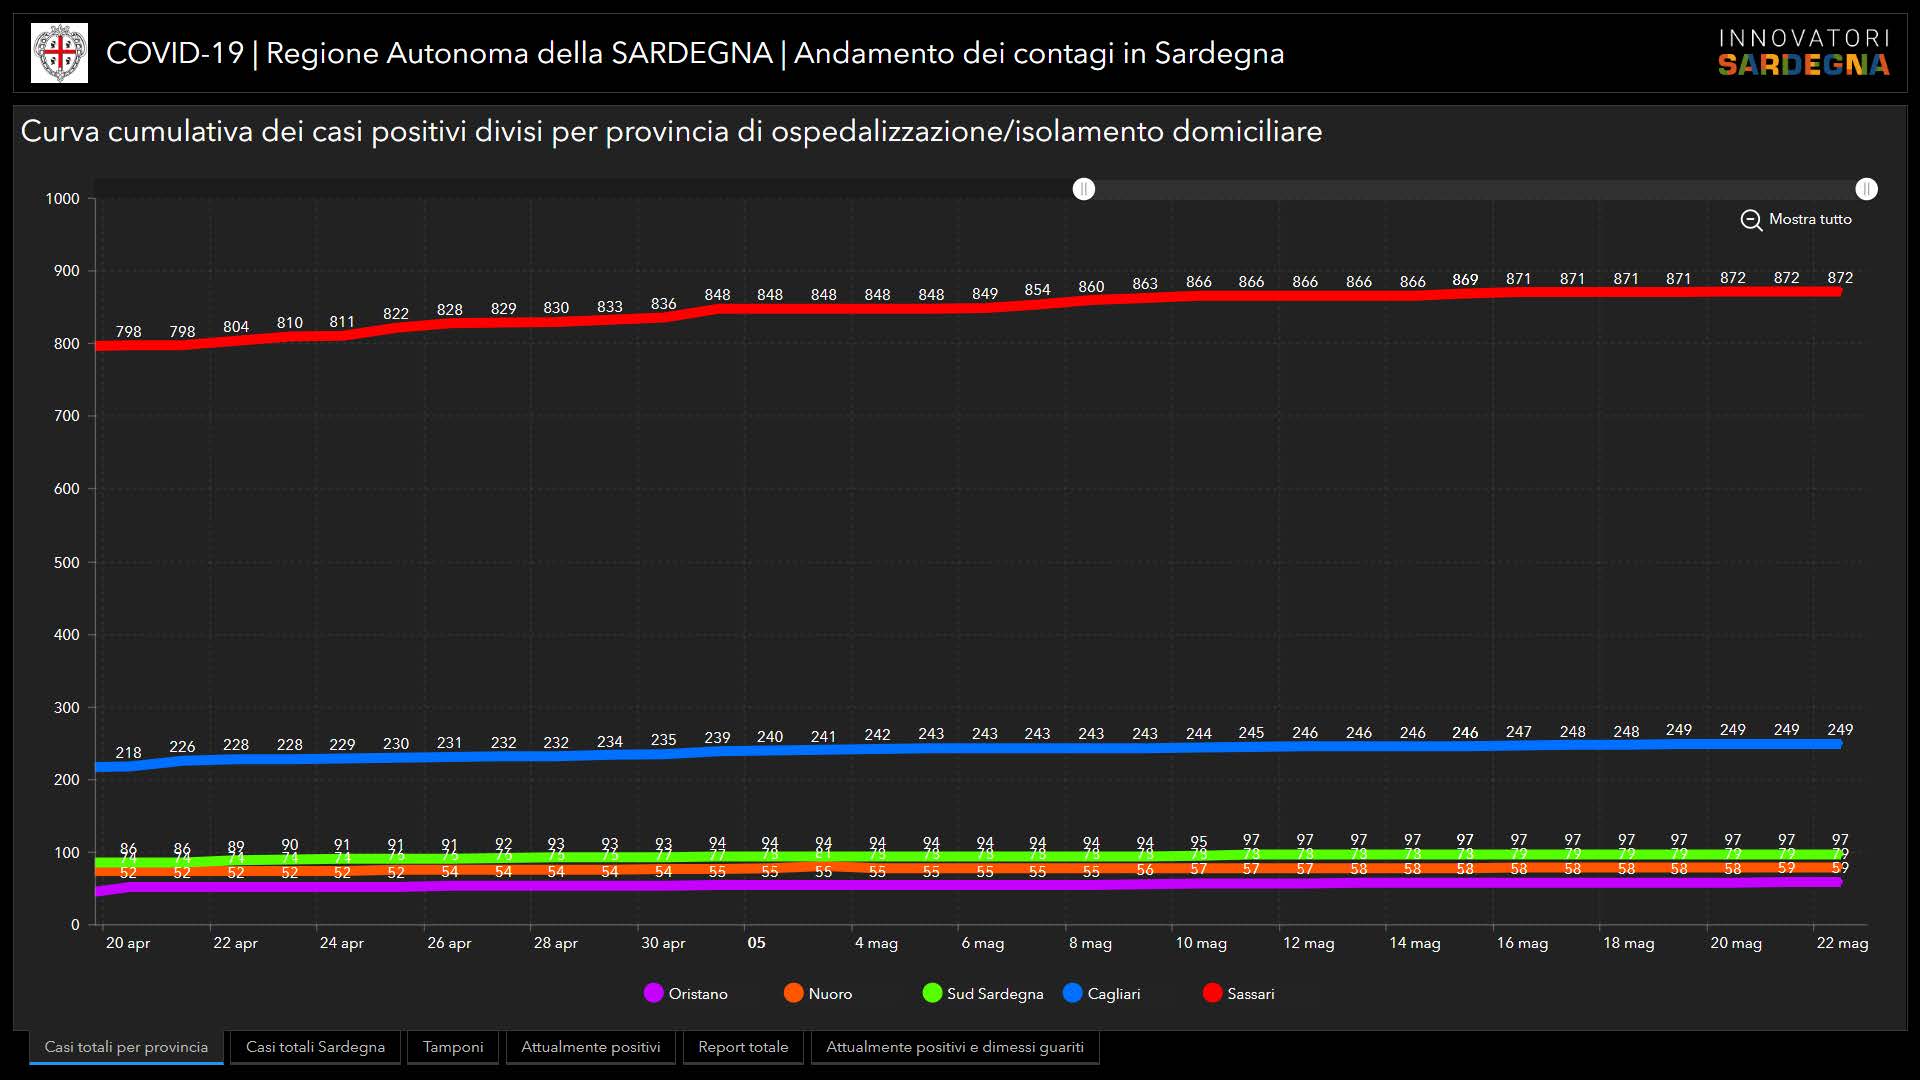Image resolution: width=1920 pixels, height=1080 pixels.
Task: Open the Casi totali Sardegna tab
Action: tap(315, 1047)
